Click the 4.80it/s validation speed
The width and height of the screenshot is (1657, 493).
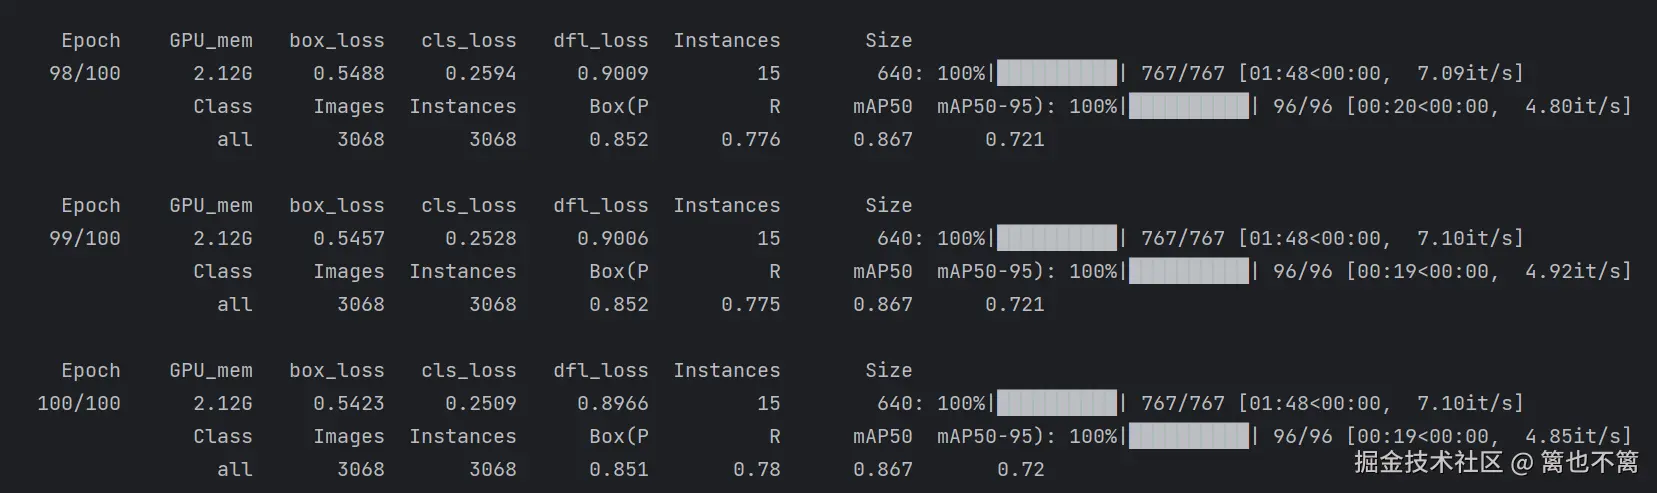pos(1577,106)
